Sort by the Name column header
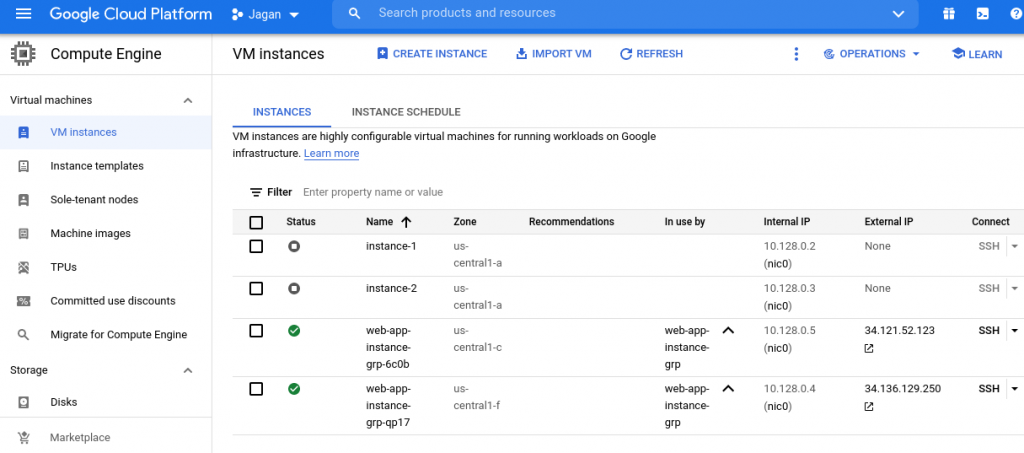1024x453 pixels. (380, 222)
